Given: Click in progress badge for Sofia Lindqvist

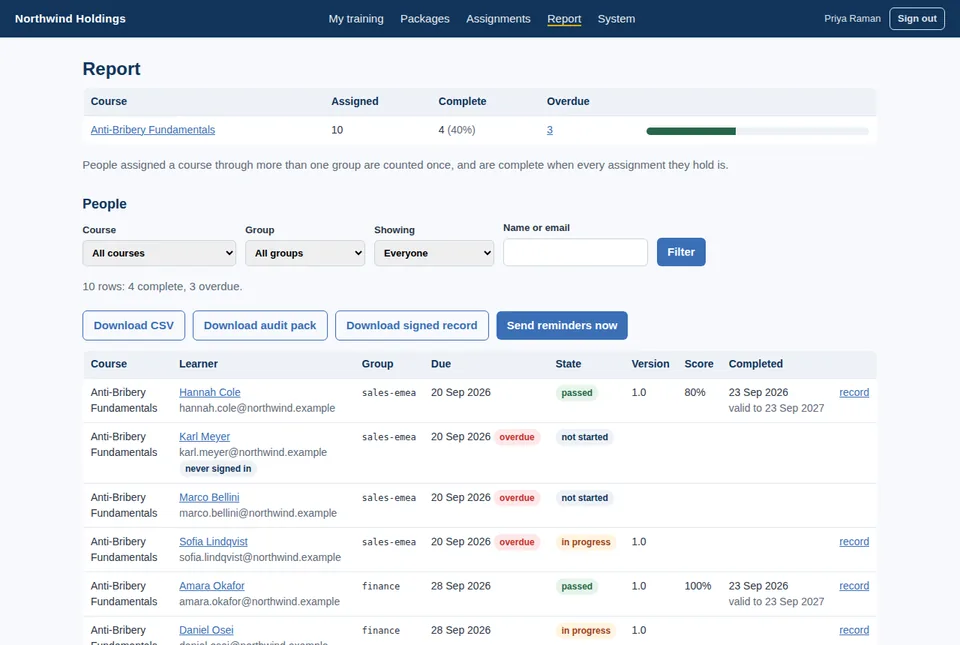Looking at the screenshot, I should click(586, 542).
